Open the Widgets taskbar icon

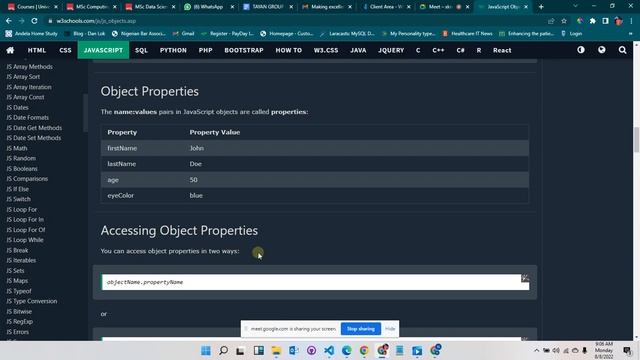pyautogui.click(x=258, y=351)
